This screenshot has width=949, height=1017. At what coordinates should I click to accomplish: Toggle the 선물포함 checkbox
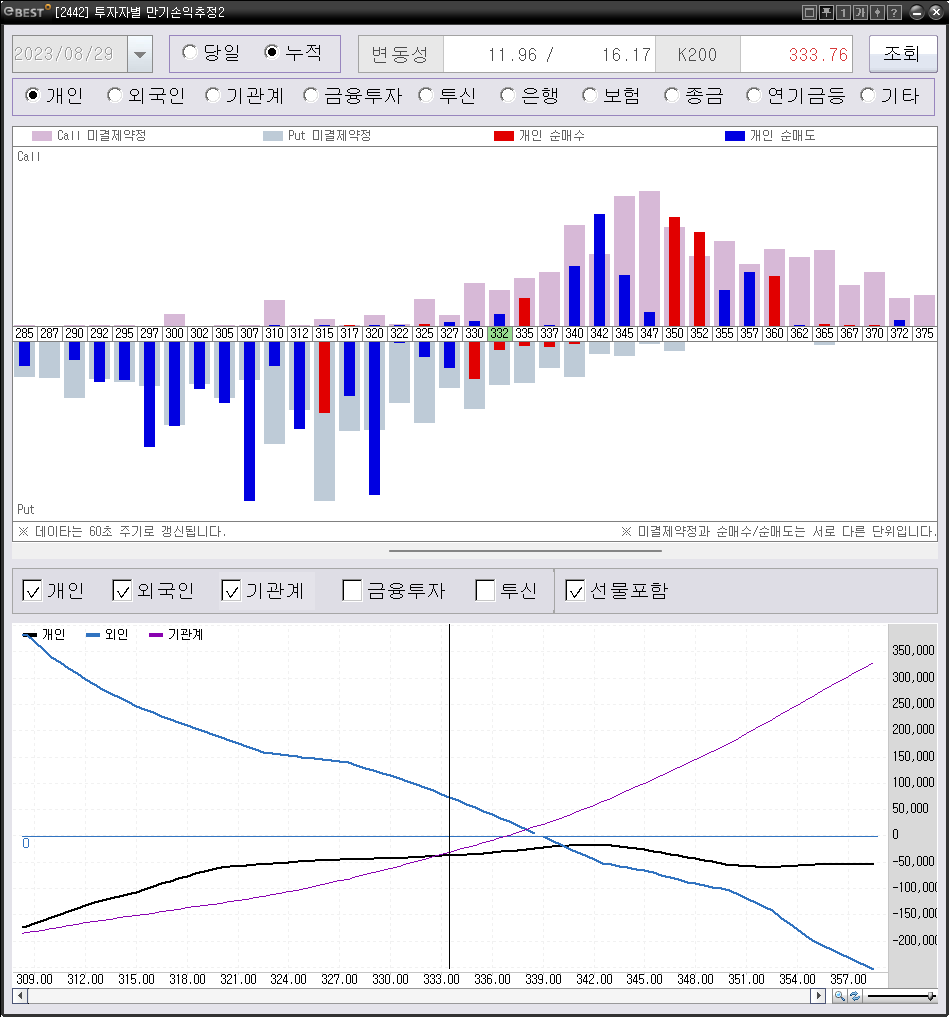coord(575,591)
